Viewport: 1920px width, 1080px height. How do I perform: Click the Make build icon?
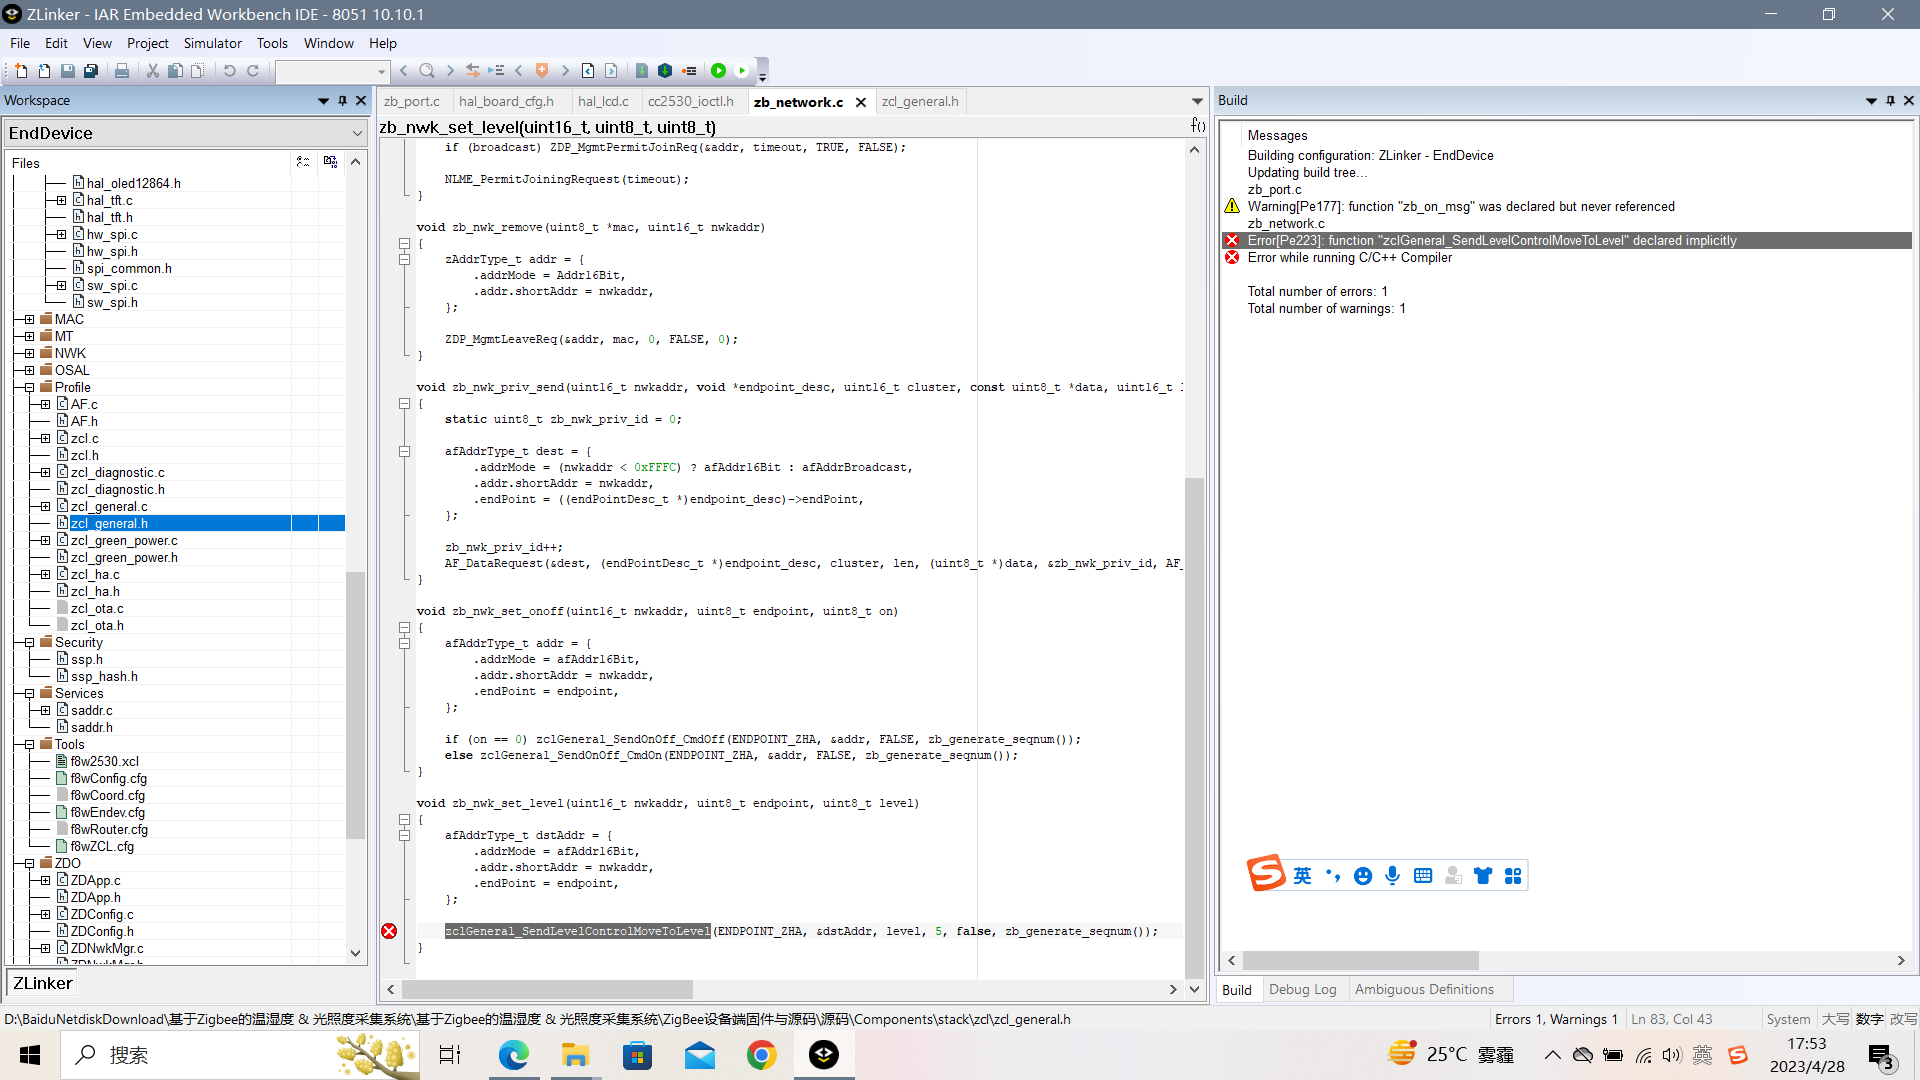point(665,71)
